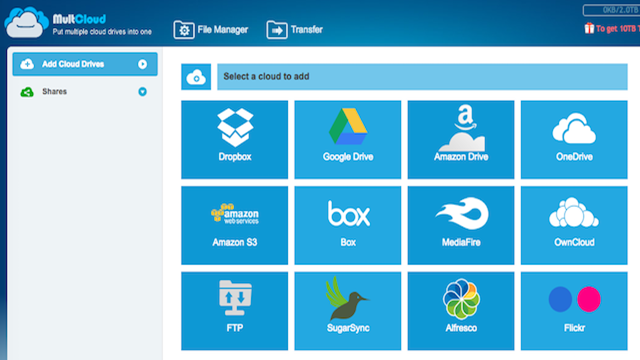Choose the SugarSync hummingbird tile

347,311
